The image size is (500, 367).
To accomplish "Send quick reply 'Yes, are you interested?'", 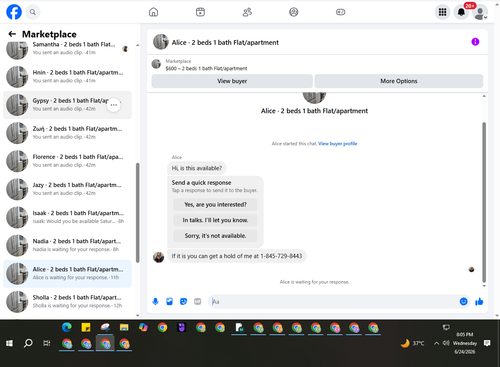I will (215, 204).
